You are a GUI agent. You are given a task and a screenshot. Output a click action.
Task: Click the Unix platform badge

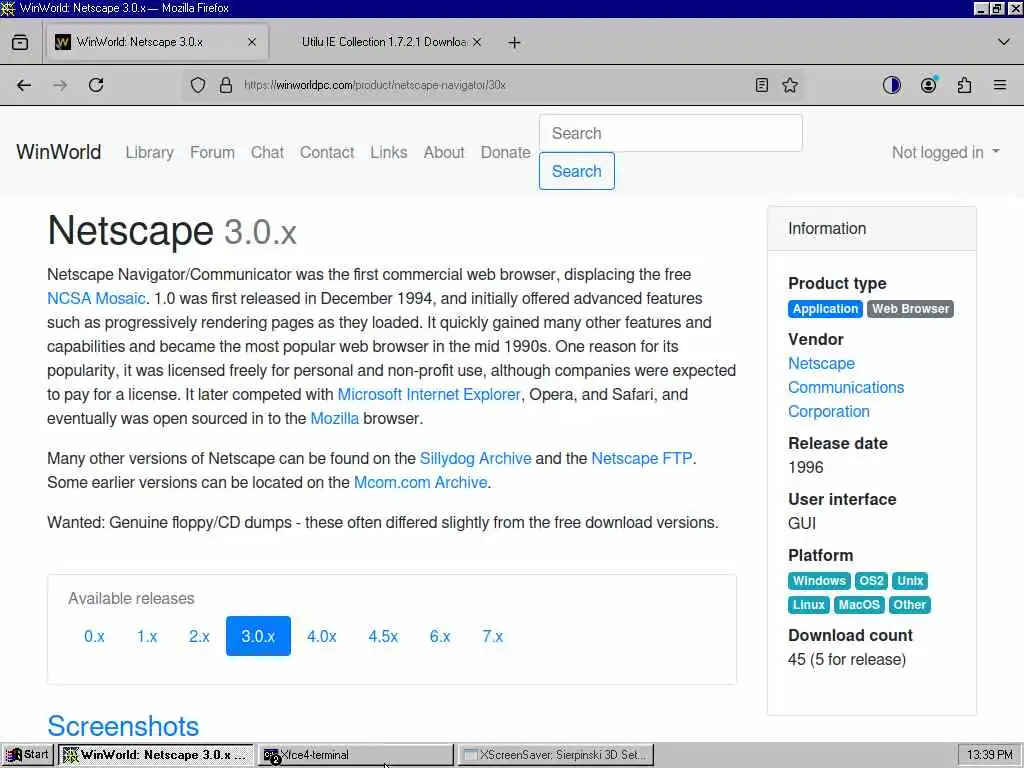910,581
